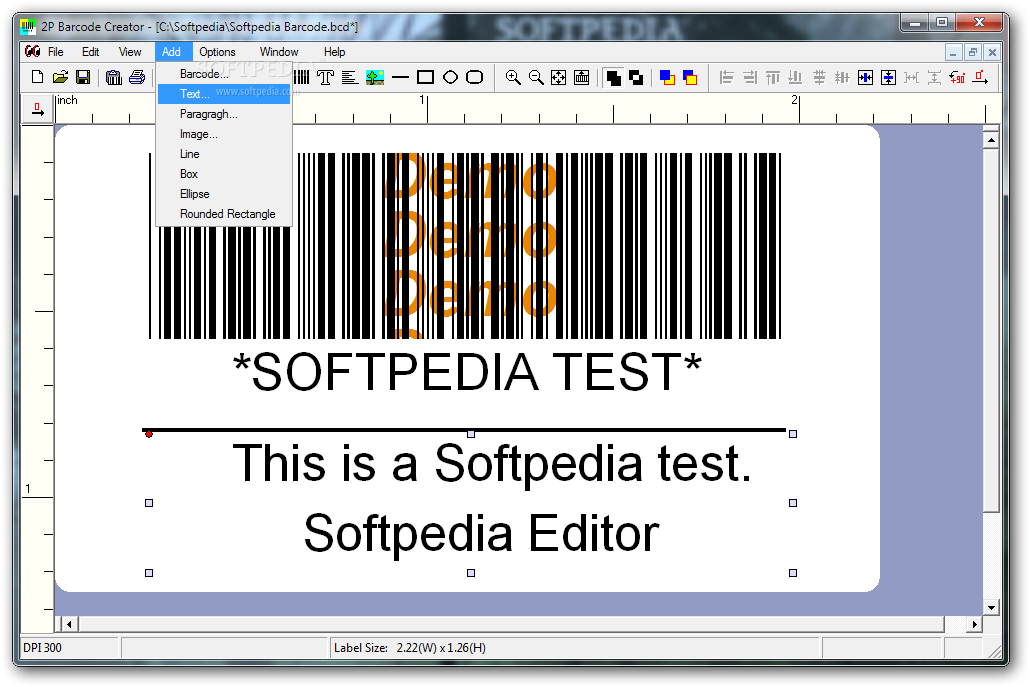
Task: Open the Window menu
Action: click(x=279, y=52)
